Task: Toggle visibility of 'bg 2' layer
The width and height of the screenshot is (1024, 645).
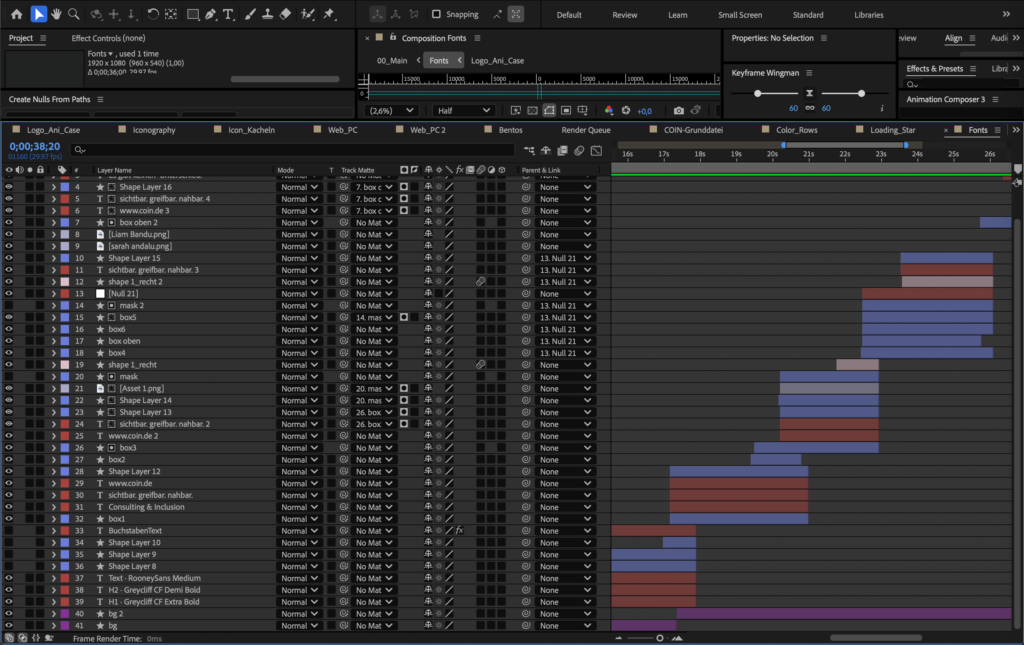Action: (9, 614)
